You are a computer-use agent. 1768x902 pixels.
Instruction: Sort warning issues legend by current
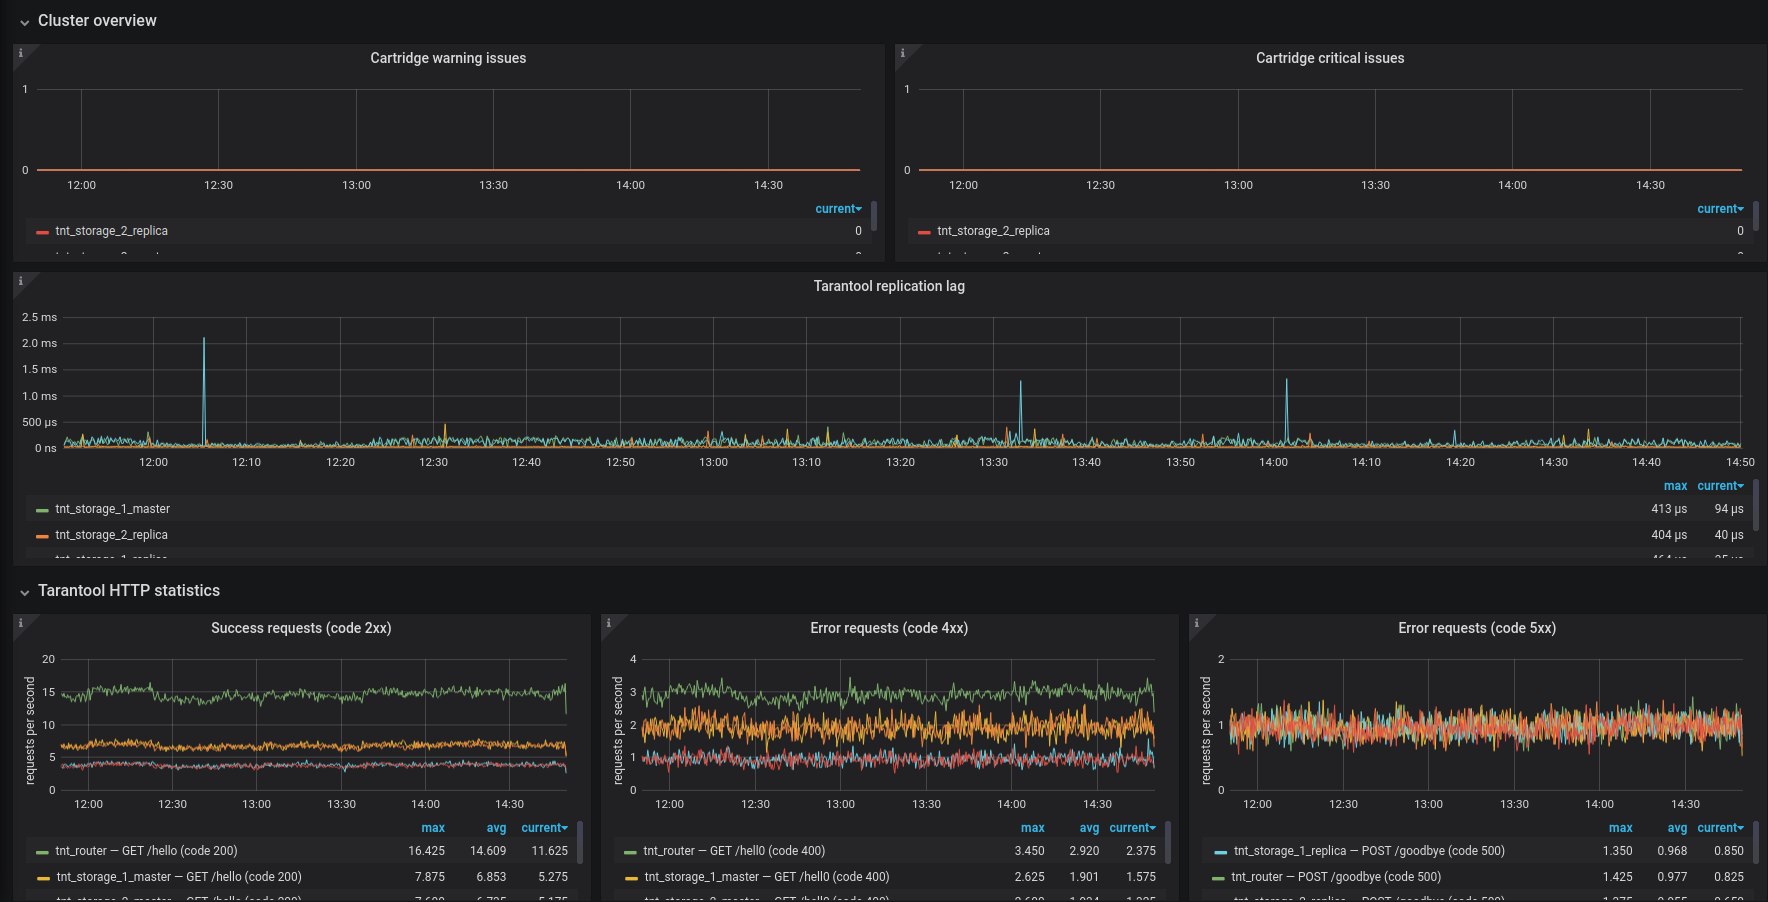tap(838, 209)
